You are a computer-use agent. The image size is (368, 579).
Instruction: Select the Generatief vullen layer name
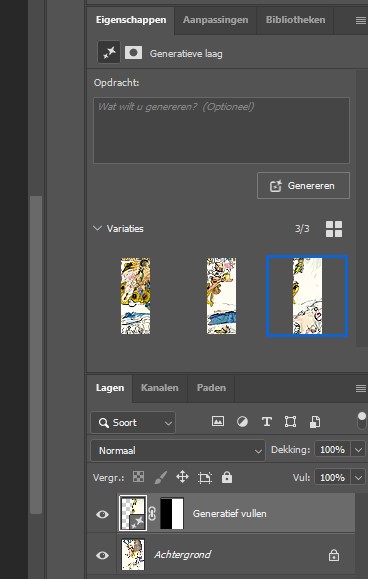coord(229,514)
